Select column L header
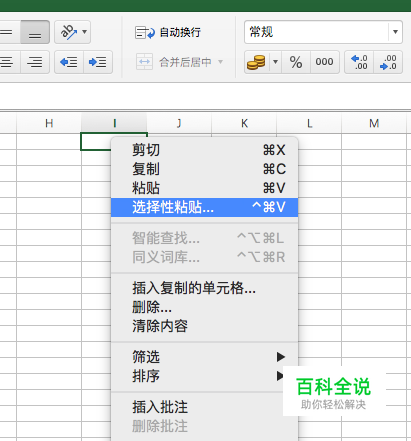The image size is (411, 441). click(309, 123)
